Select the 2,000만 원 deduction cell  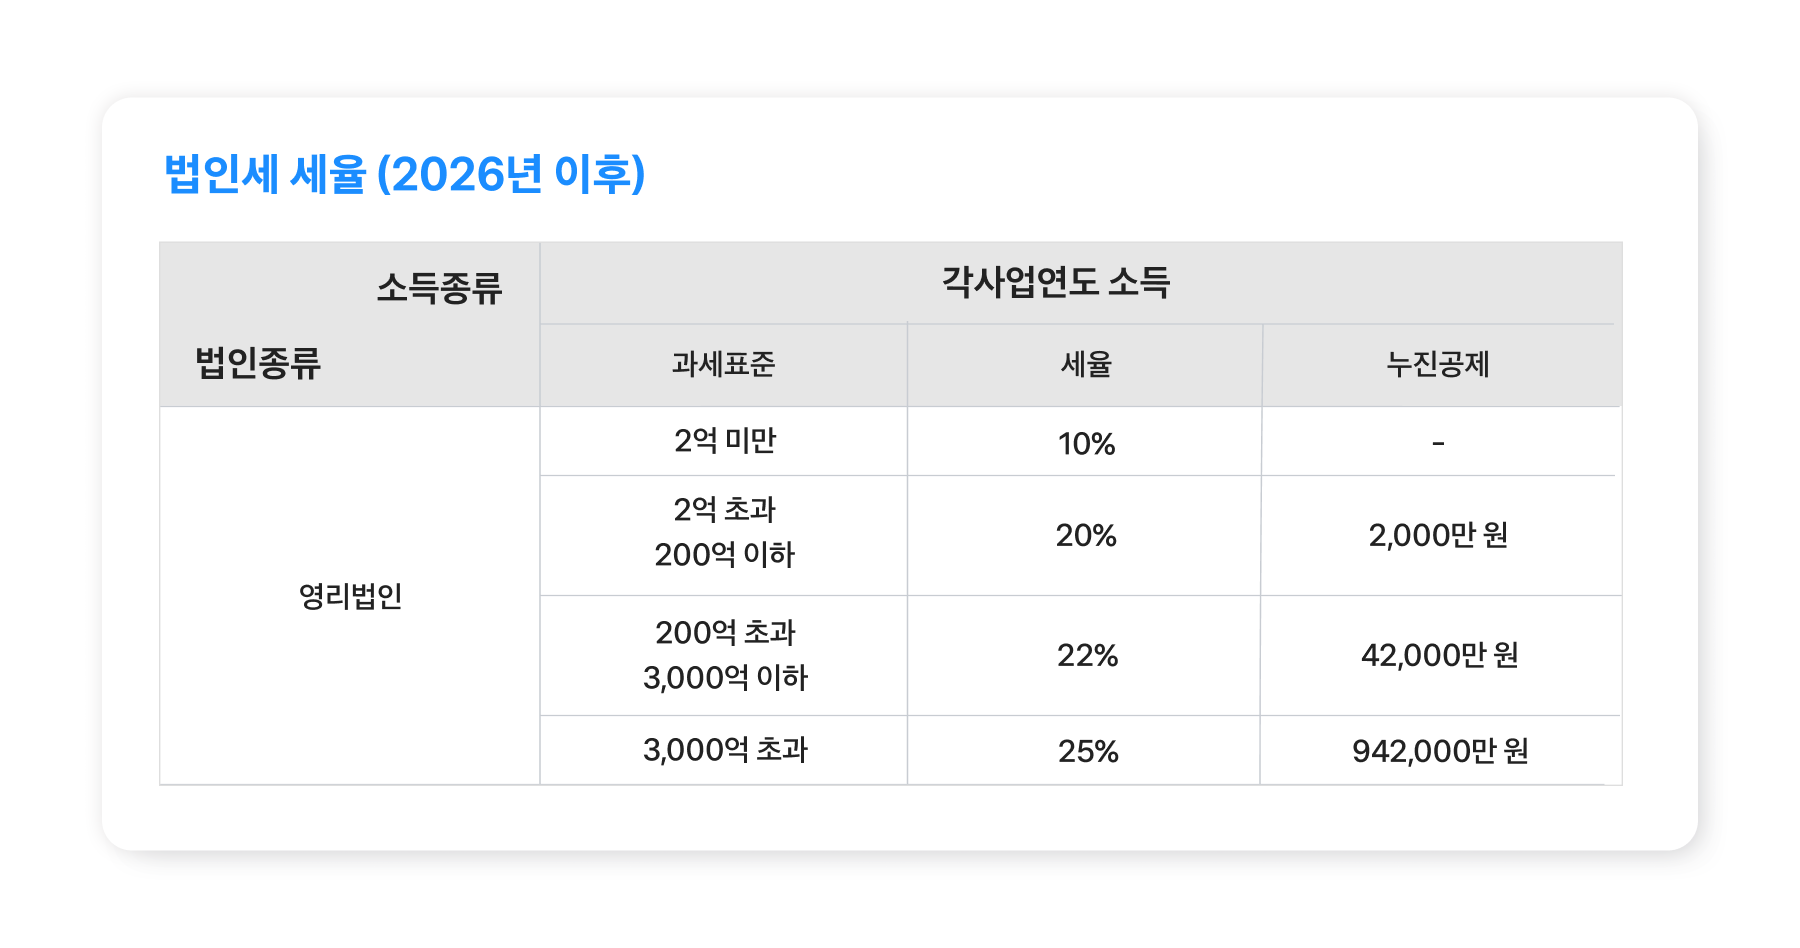click(1438, 536)
